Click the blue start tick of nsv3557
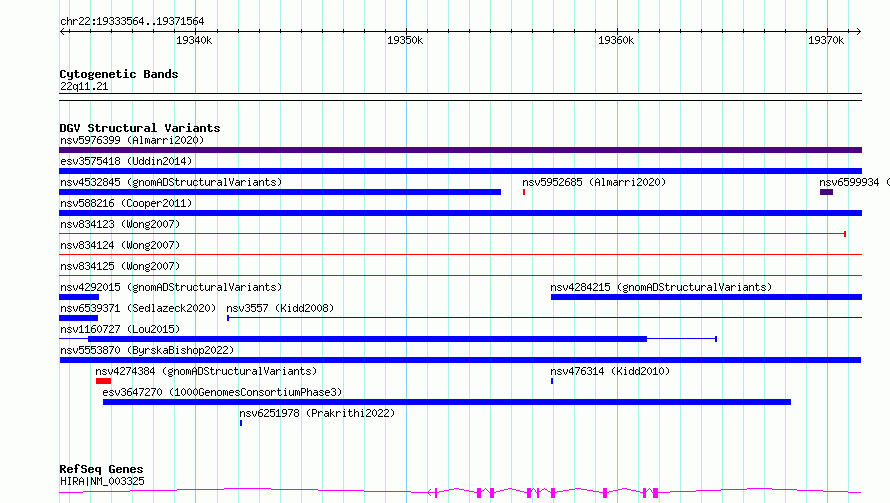The image size is (890, 503). click(228, 318)
